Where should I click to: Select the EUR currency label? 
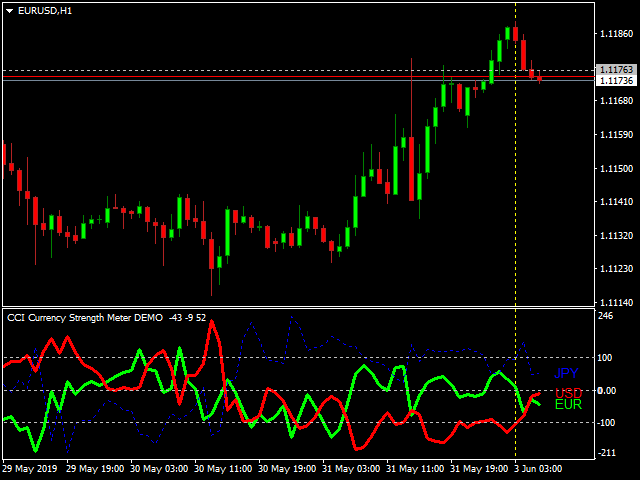(568, 404)
